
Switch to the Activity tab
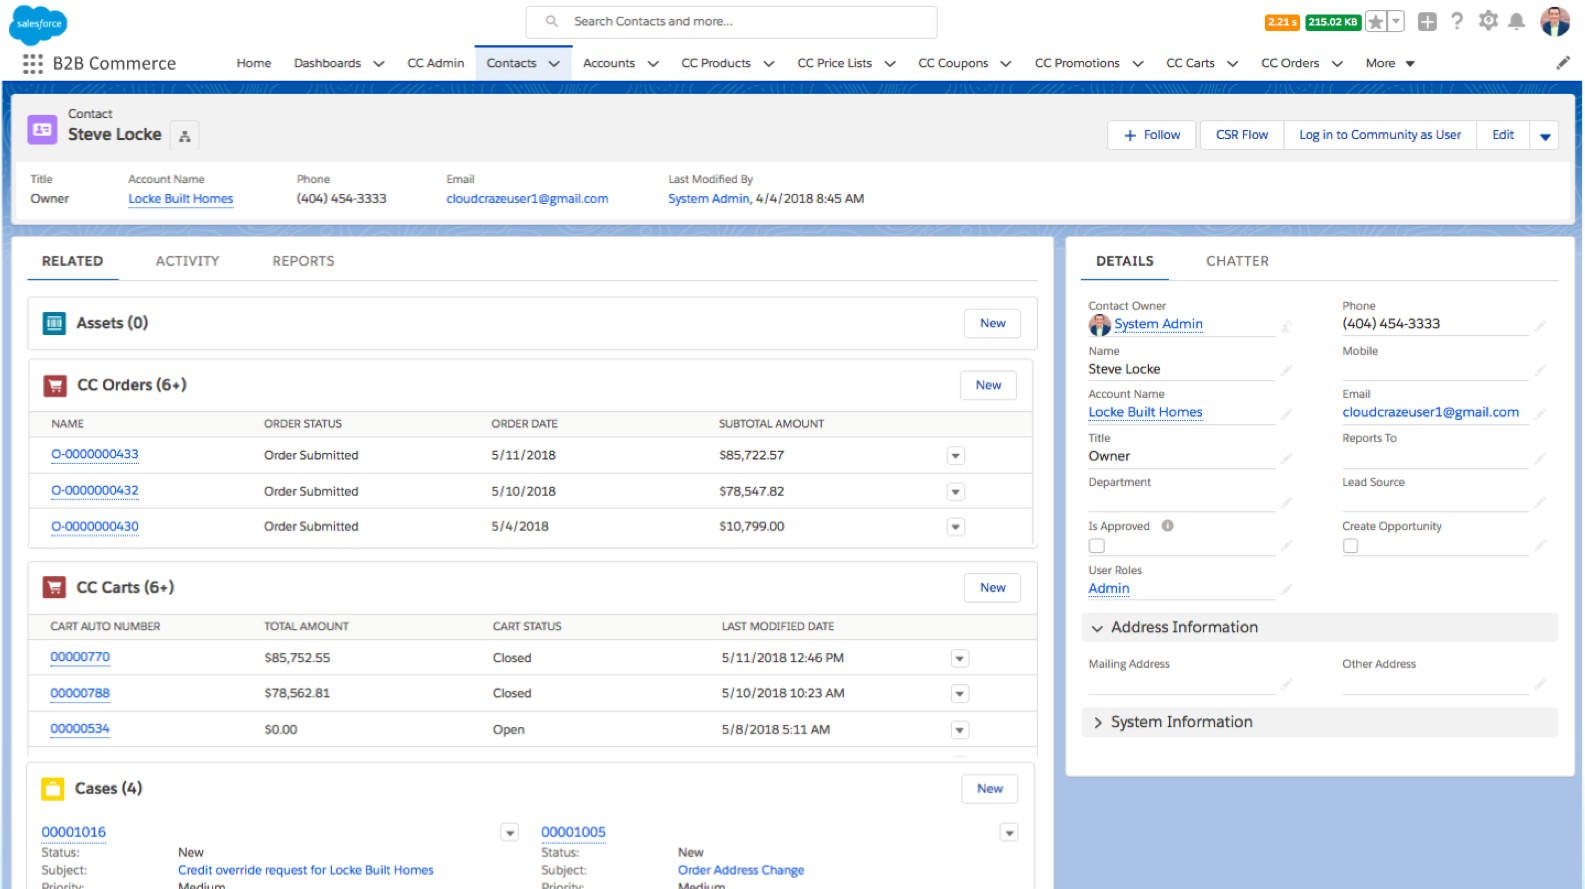pos(188,261)
